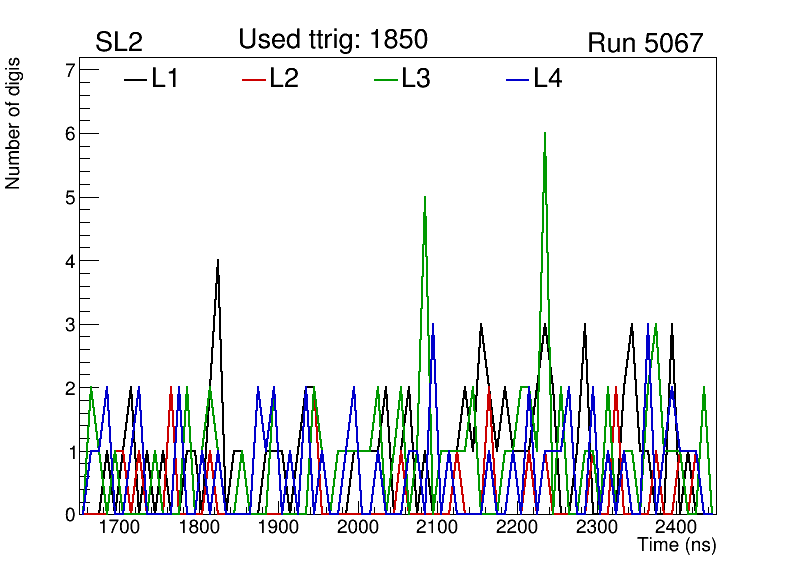Click the 0 tick label on y-axis
796x572 pixels.
[x=69, y=515]
